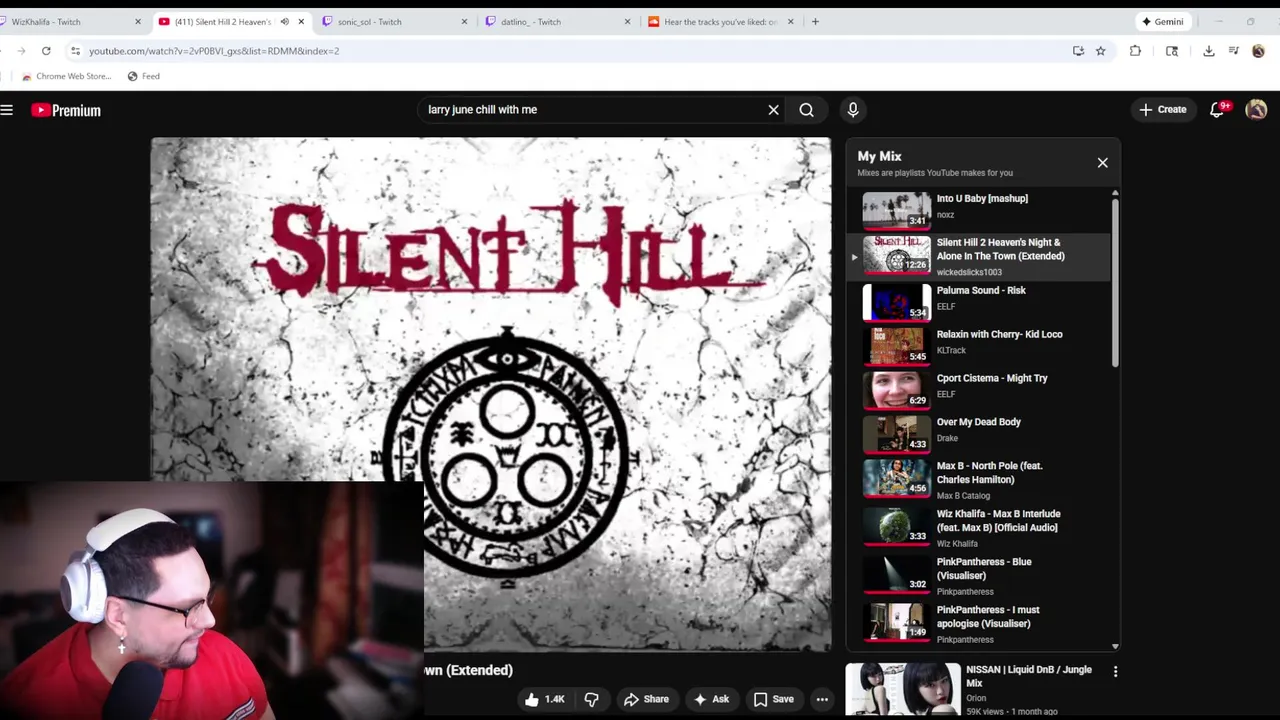Screen dimensions: 1280x720
Task: Open Chrome downloads icon
Action: point(1208,51)
